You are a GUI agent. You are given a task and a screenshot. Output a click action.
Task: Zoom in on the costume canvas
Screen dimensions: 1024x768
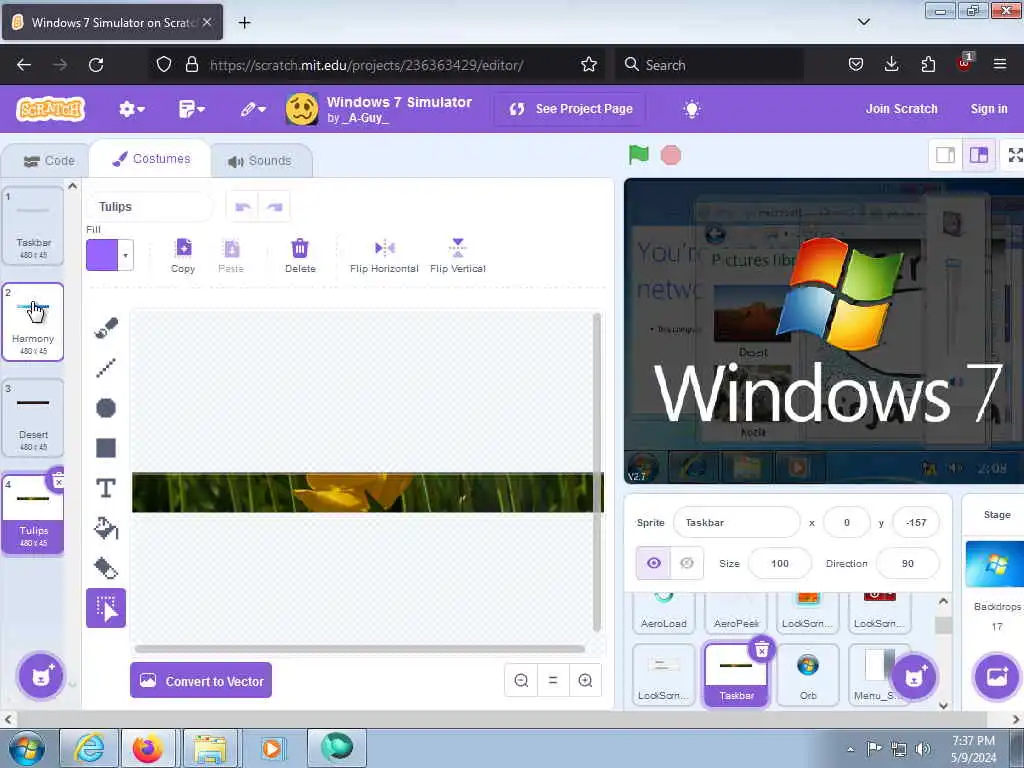point(585,680)
